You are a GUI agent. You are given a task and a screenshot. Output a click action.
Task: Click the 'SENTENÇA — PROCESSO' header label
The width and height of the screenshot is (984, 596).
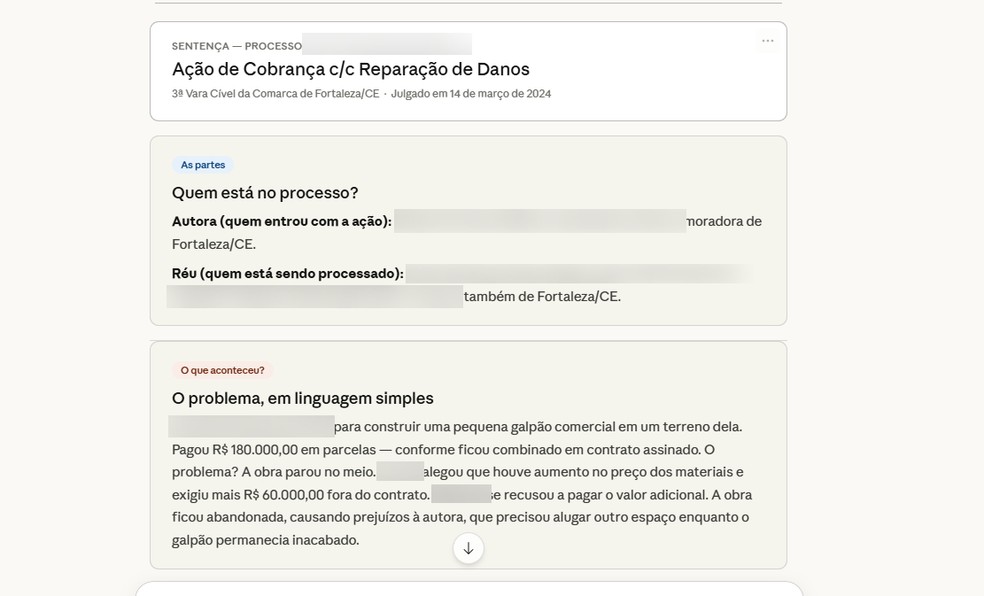[x=235, y=45]
